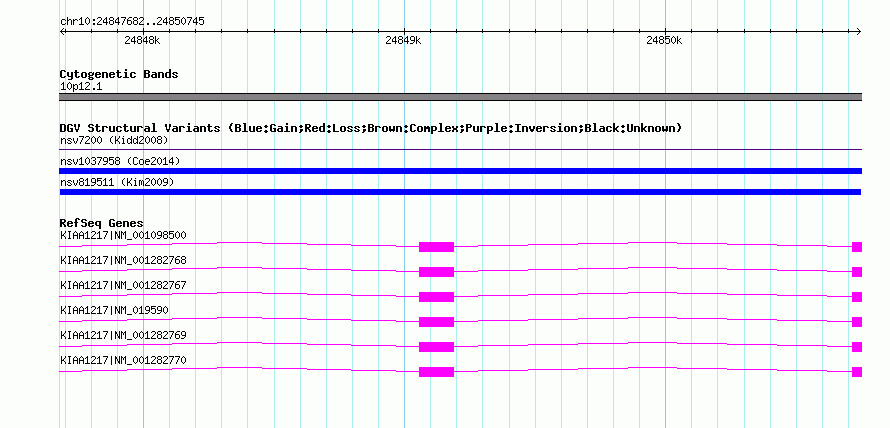Click the blue nsv1037958 gain bar
This screenshot has width=890, height=428.
tap(460, 171)
